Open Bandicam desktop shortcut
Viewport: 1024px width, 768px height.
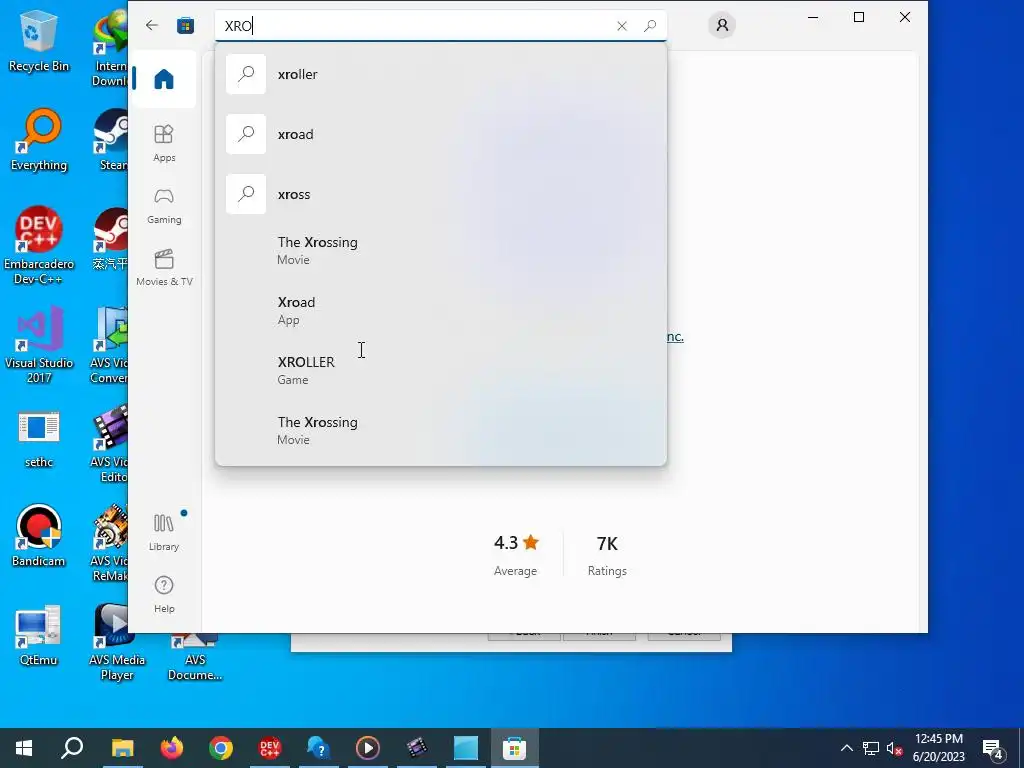[x=39, y=536]
